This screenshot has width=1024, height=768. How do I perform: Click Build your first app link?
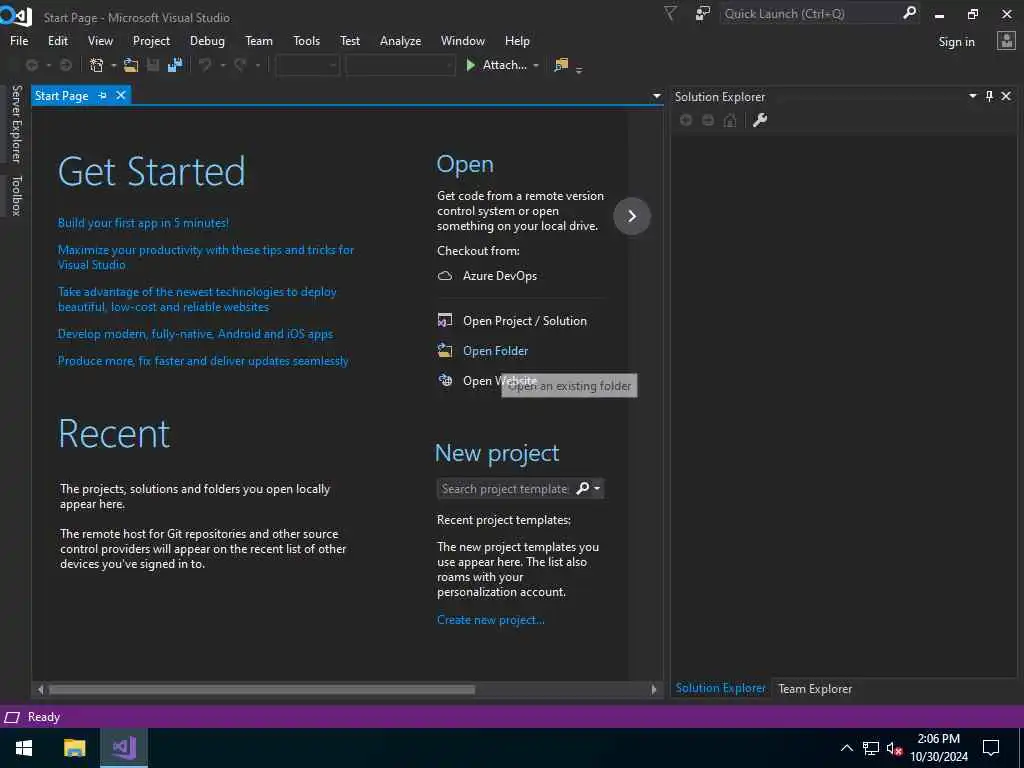tap(143, 223)
